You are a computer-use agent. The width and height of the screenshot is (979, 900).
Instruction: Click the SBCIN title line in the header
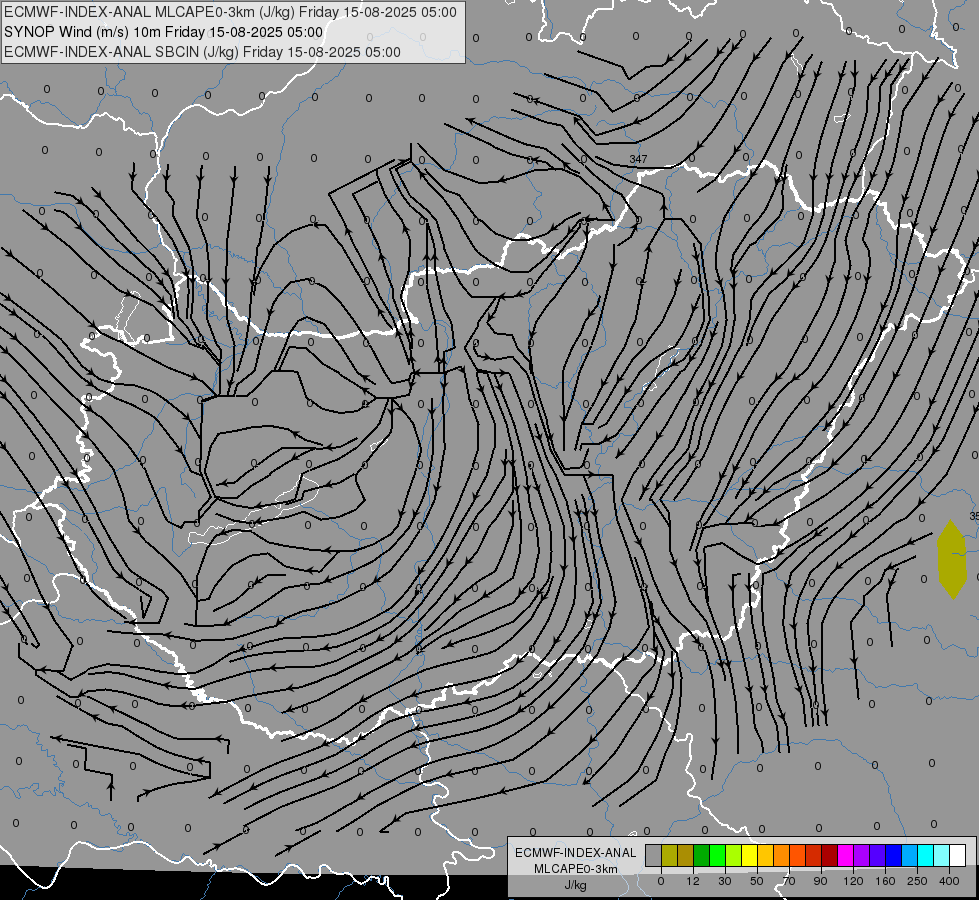click(x=202, y=52)
